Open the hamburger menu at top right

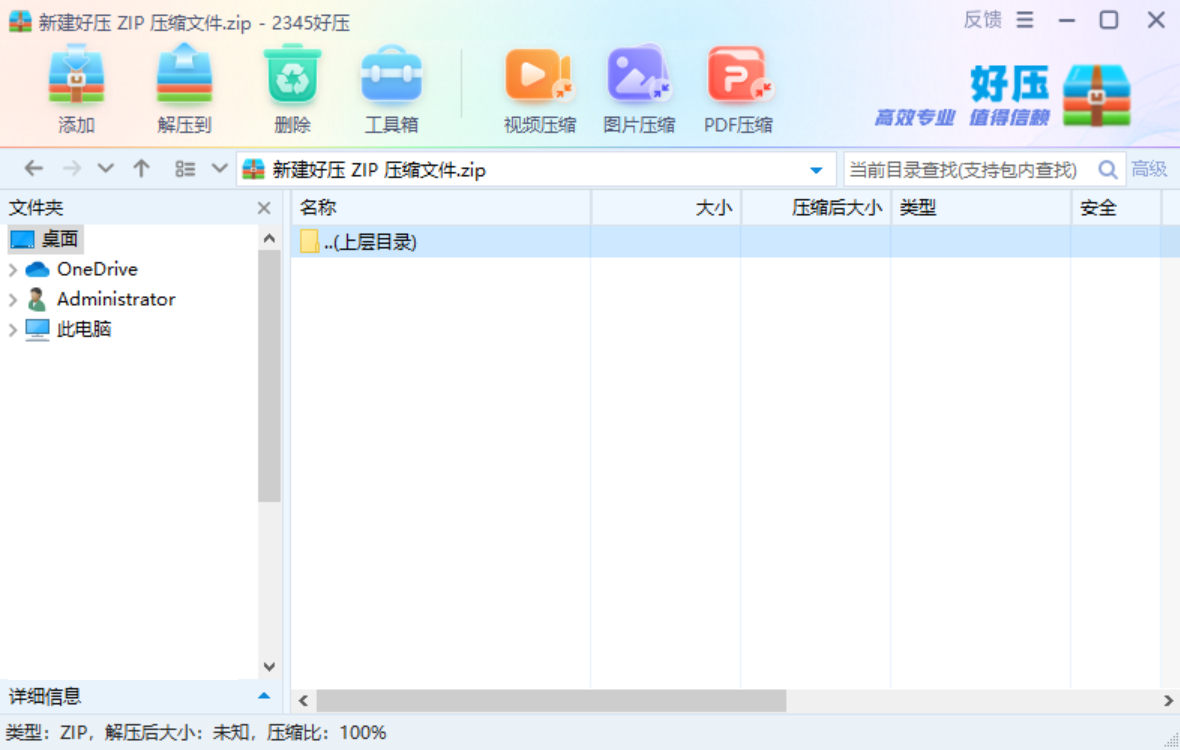click(1024, 19)
